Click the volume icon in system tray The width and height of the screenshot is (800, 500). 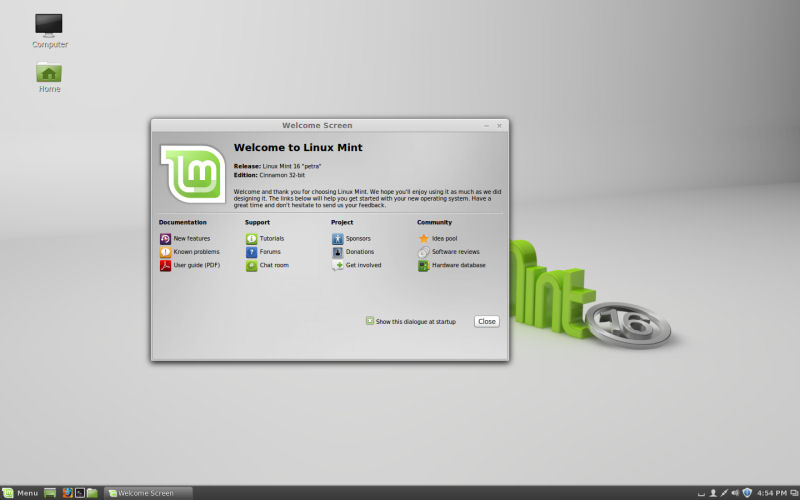pos(735,493)
